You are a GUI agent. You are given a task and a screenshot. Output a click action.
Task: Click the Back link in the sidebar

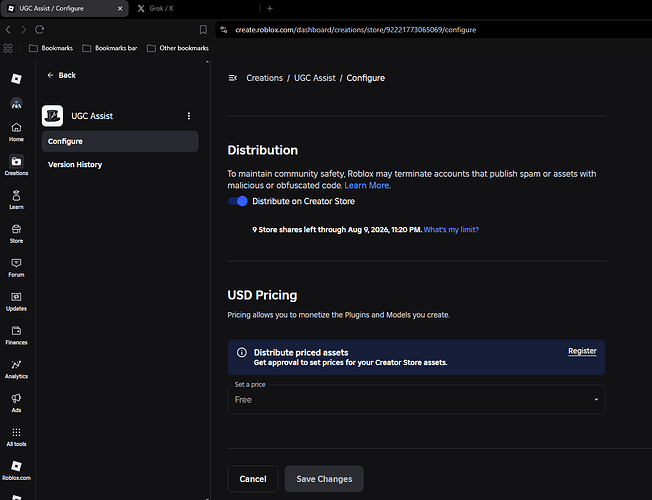(x=62, y=75)
